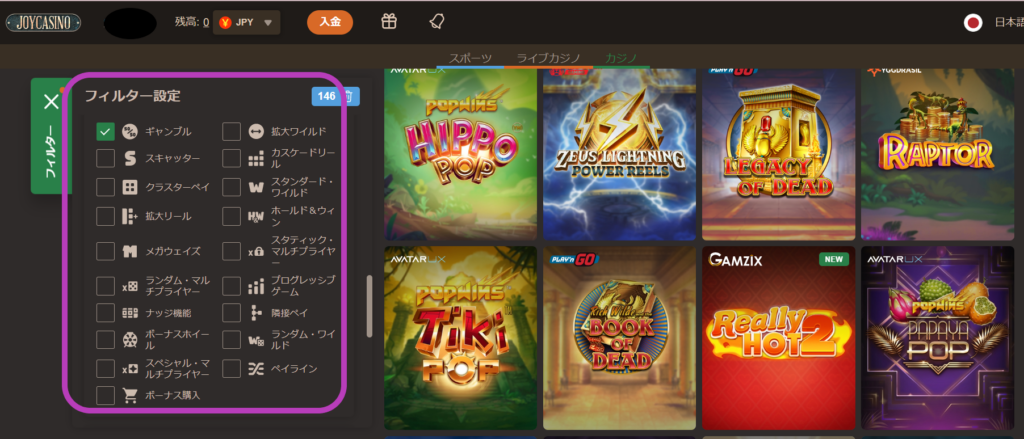The width and height of the screenshot is (1024, 439).
Task: Open Zeus Lightning Power Reels game
Action: pyautogui.click(x=620, y=154)
